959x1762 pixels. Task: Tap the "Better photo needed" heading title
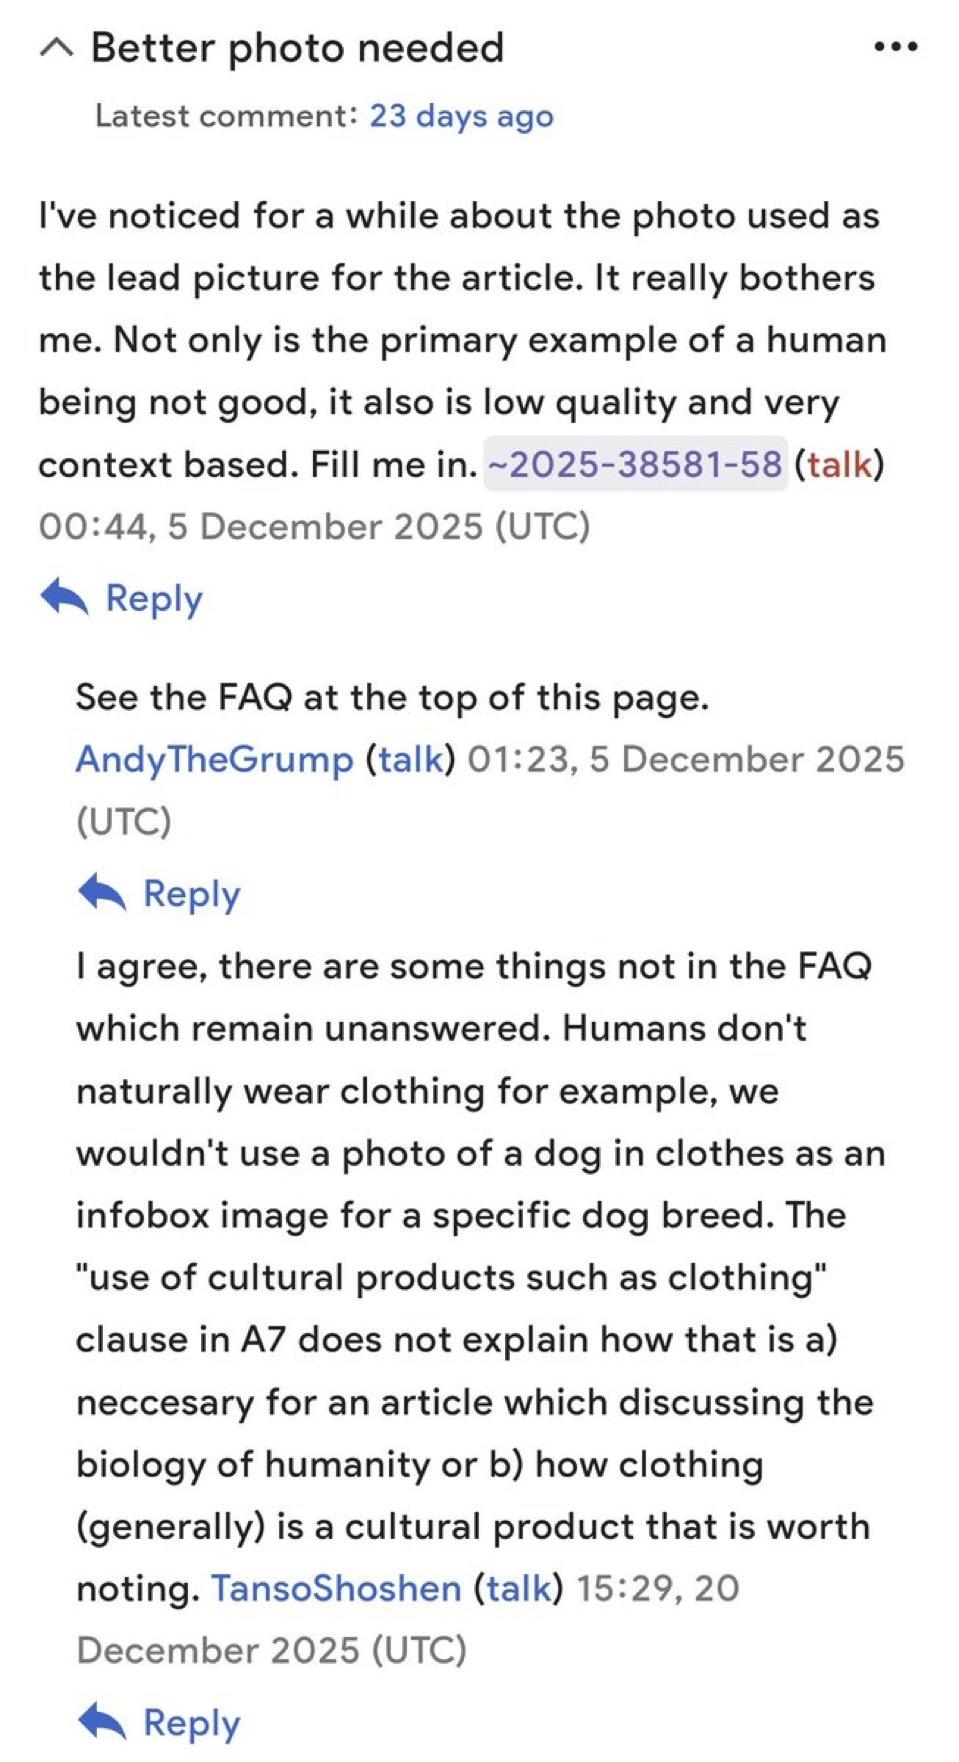tap(297, 48)
